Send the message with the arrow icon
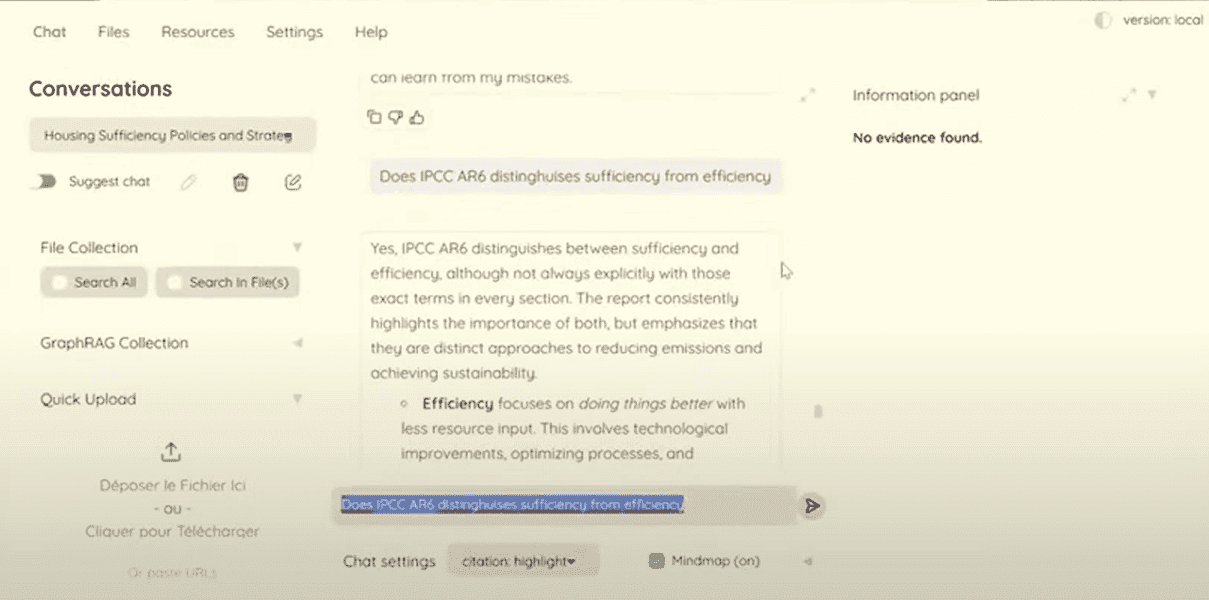Image resolution: width=1209 pixels, height=600 pixels. coord(812,506)
